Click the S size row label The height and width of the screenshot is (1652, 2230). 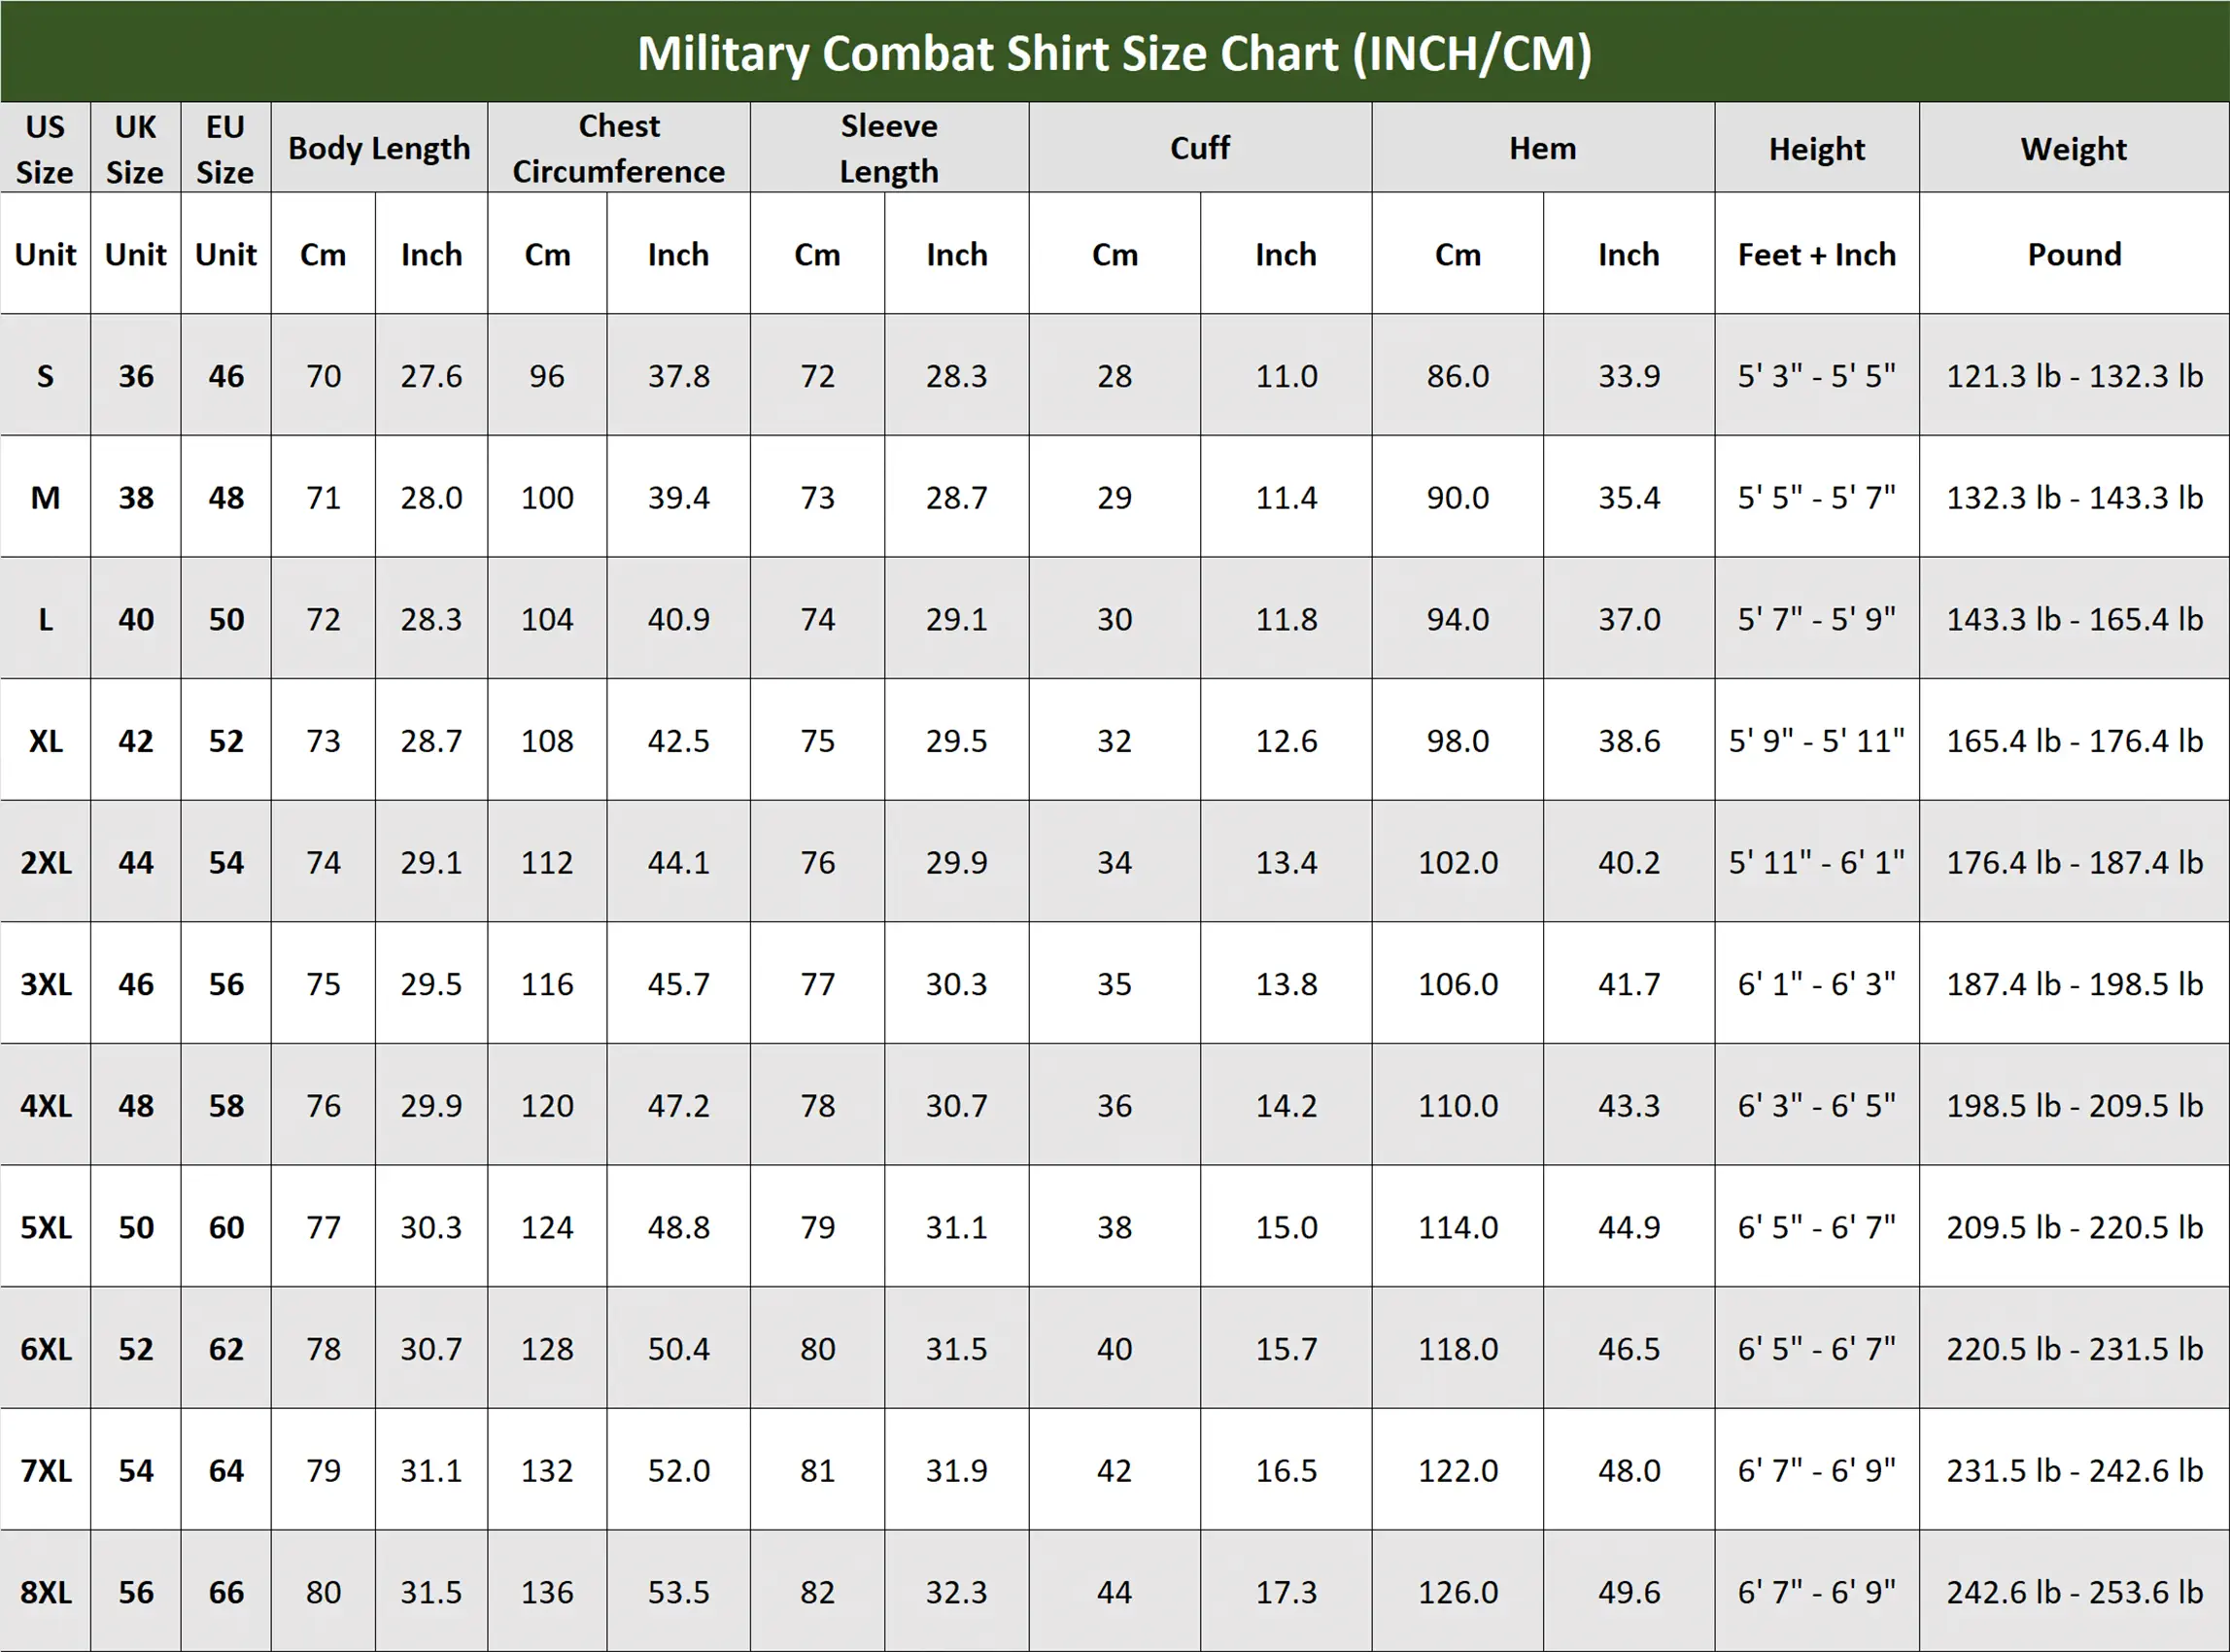45,376
